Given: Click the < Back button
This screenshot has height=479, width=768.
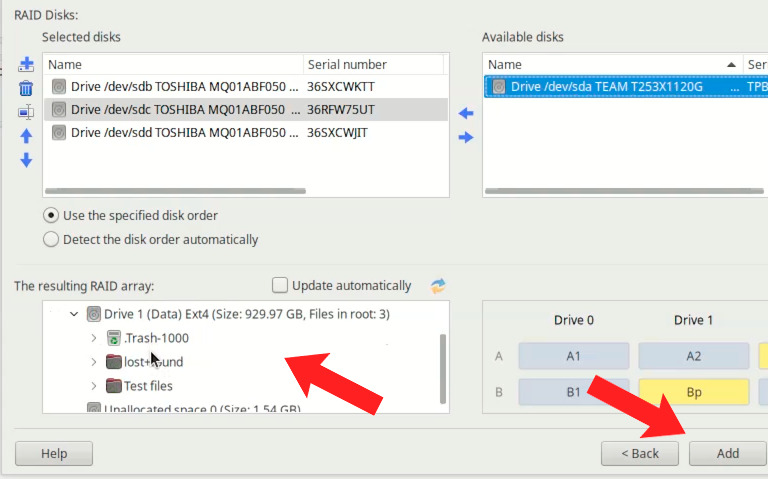Looking at the screenshot, I should tap(640, 454).
